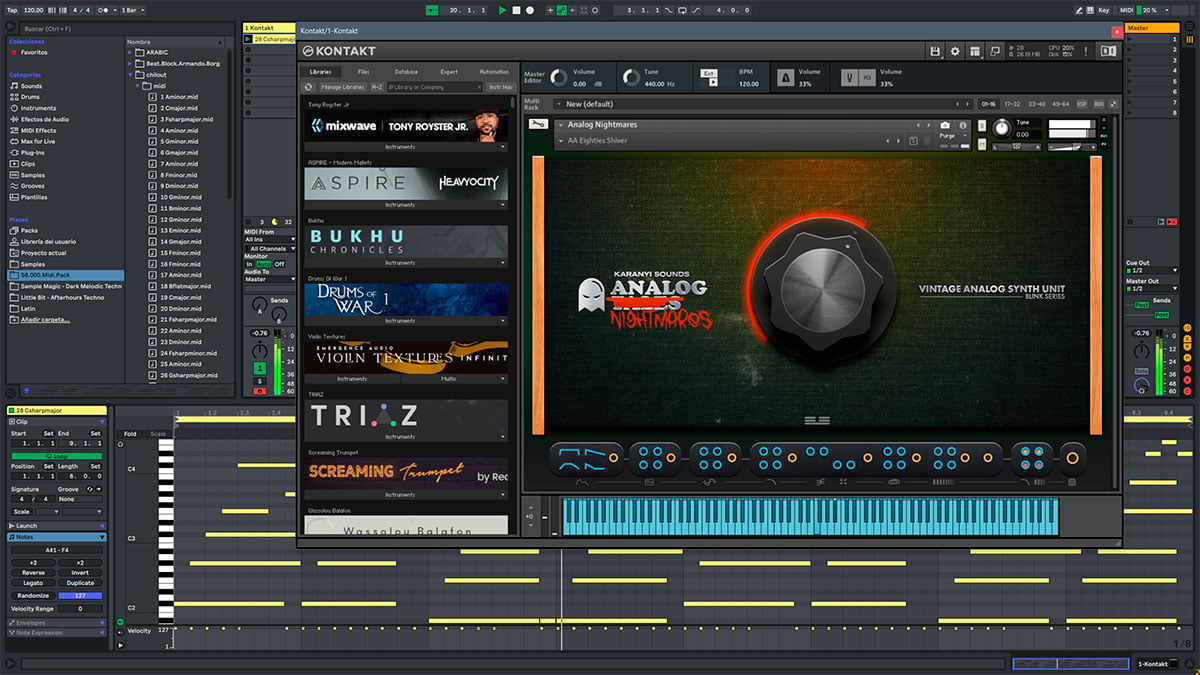Screen dimensions: 1200x675
Task: Click the Randomize button
Action: coord(33,595)
